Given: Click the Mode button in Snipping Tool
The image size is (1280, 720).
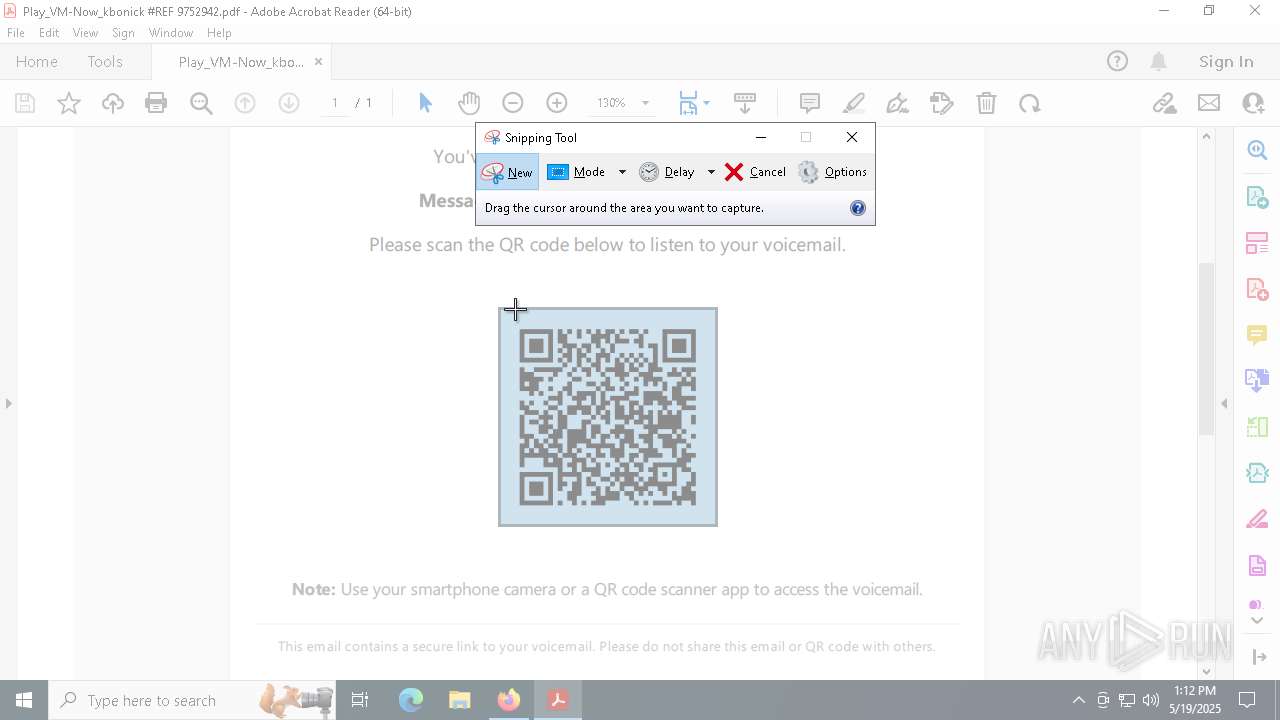Looking at the screenshot, I should (577, 172).
